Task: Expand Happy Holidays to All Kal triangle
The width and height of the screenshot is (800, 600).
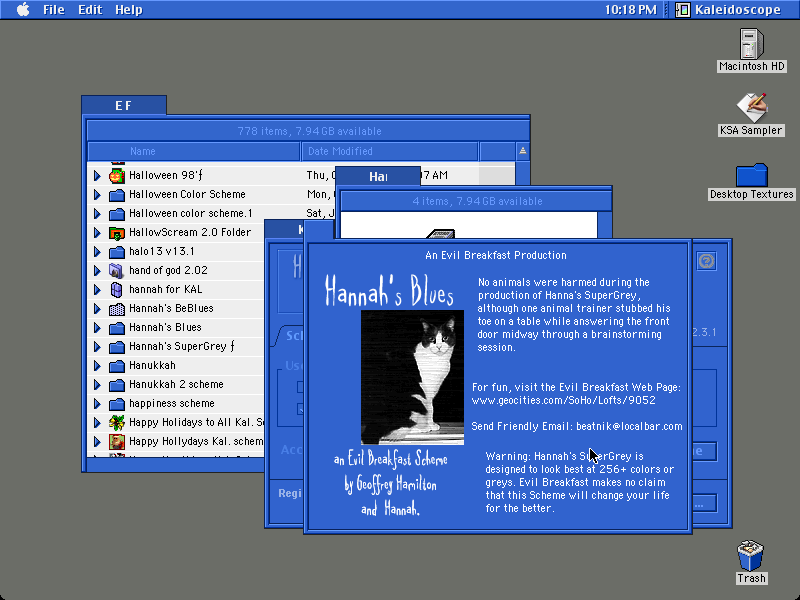Action: click(97, 423)
